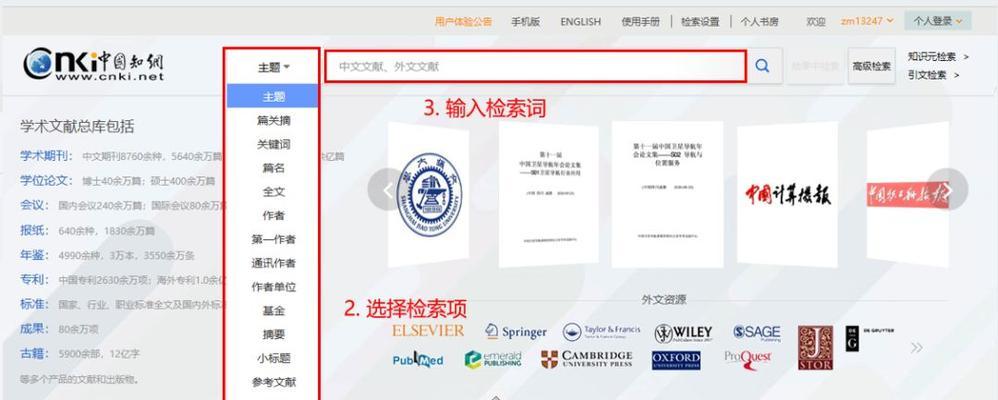Select 作者 search field option
This screenshot has width=998, height=400.
point(272,215)
